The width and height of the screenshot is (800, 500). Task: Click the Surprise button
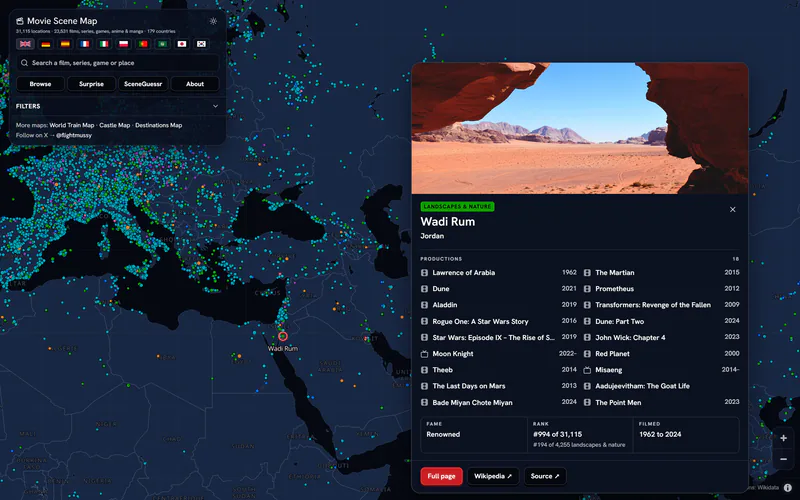(91, 84)
